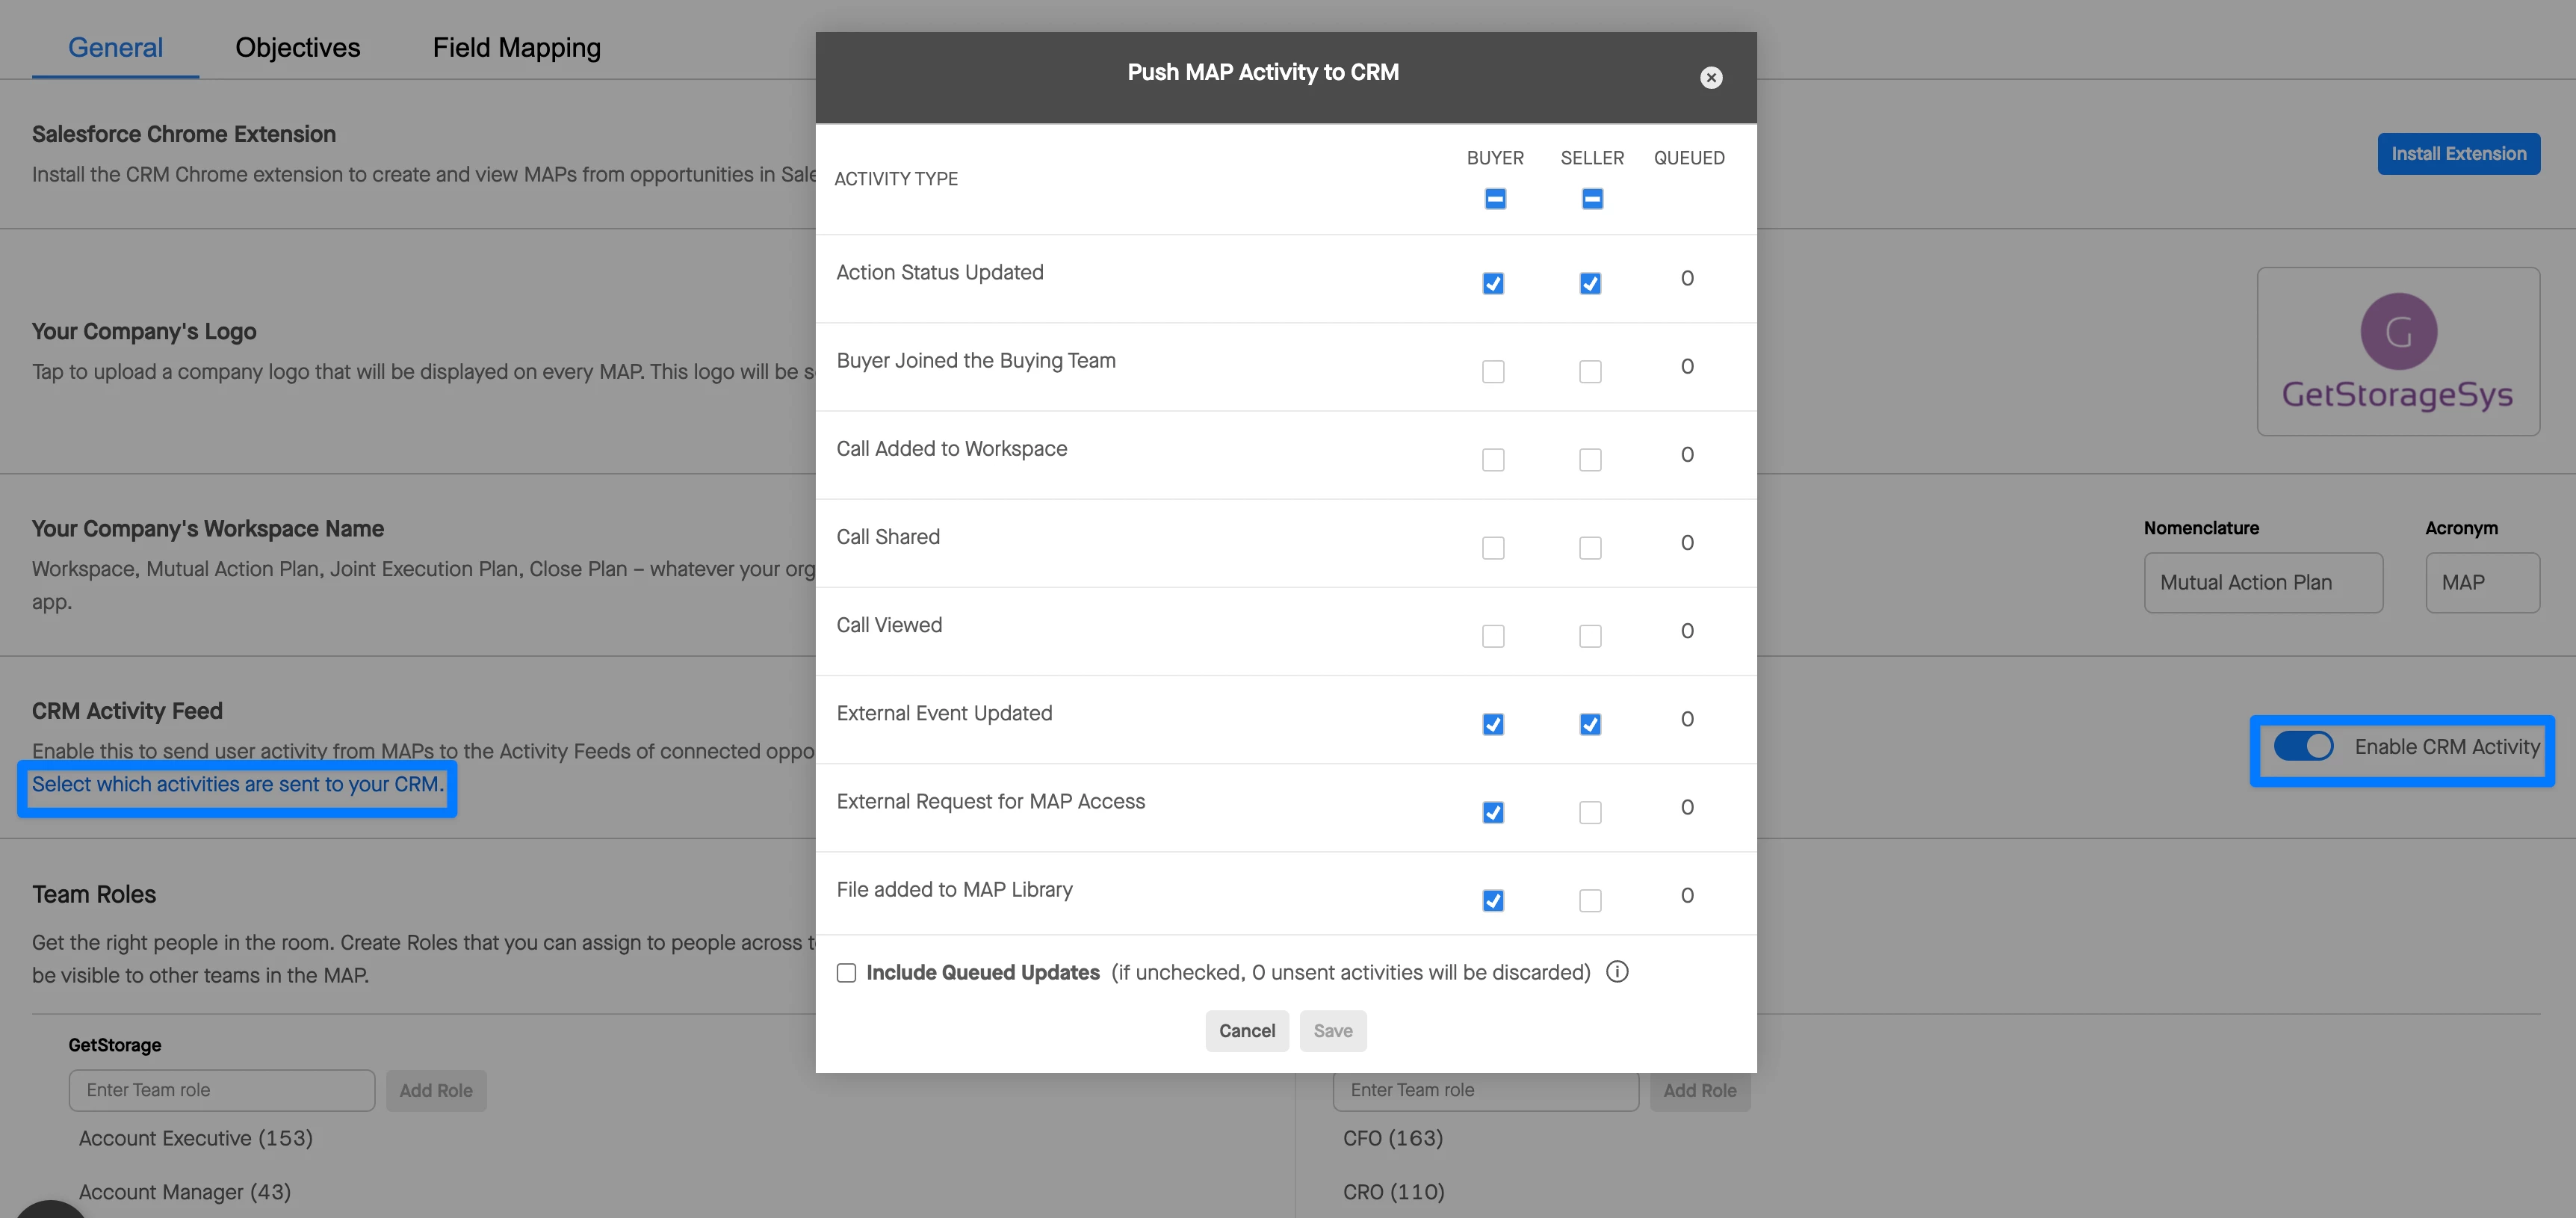Check Seller for External Request for MAP Access

point(1590,813)
